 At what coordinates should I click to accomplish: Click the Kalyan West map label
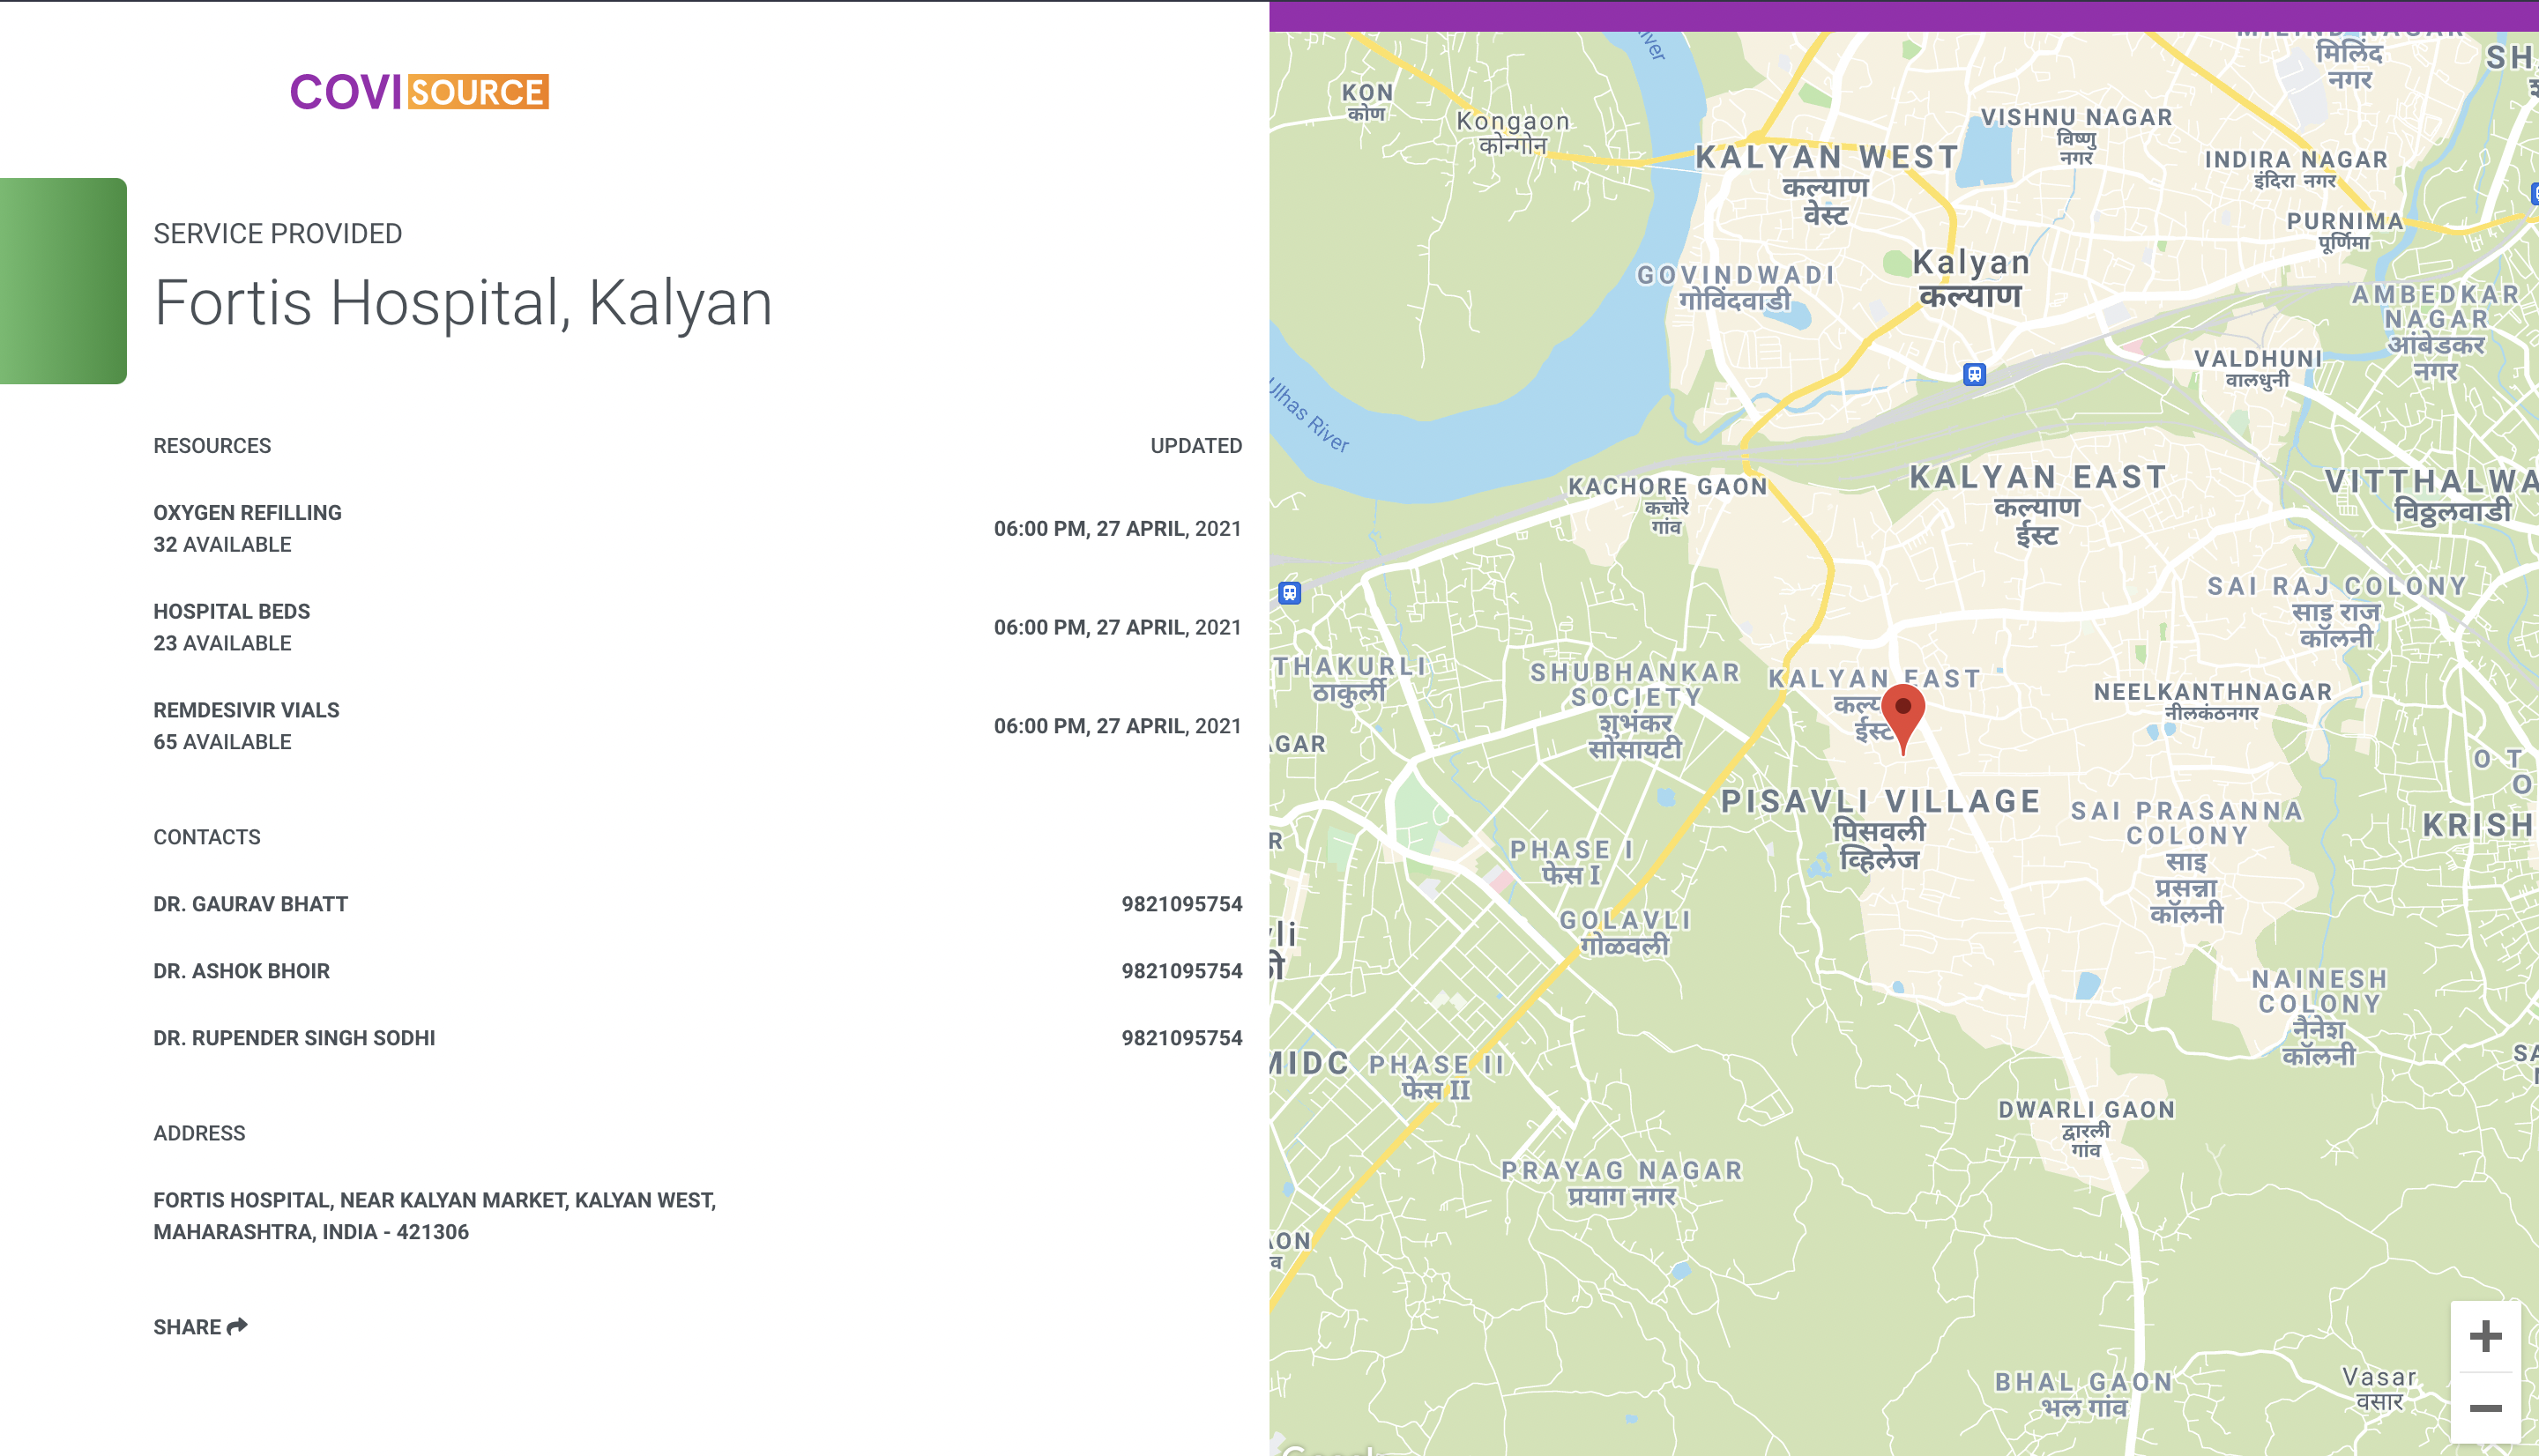coord(1826,158)
